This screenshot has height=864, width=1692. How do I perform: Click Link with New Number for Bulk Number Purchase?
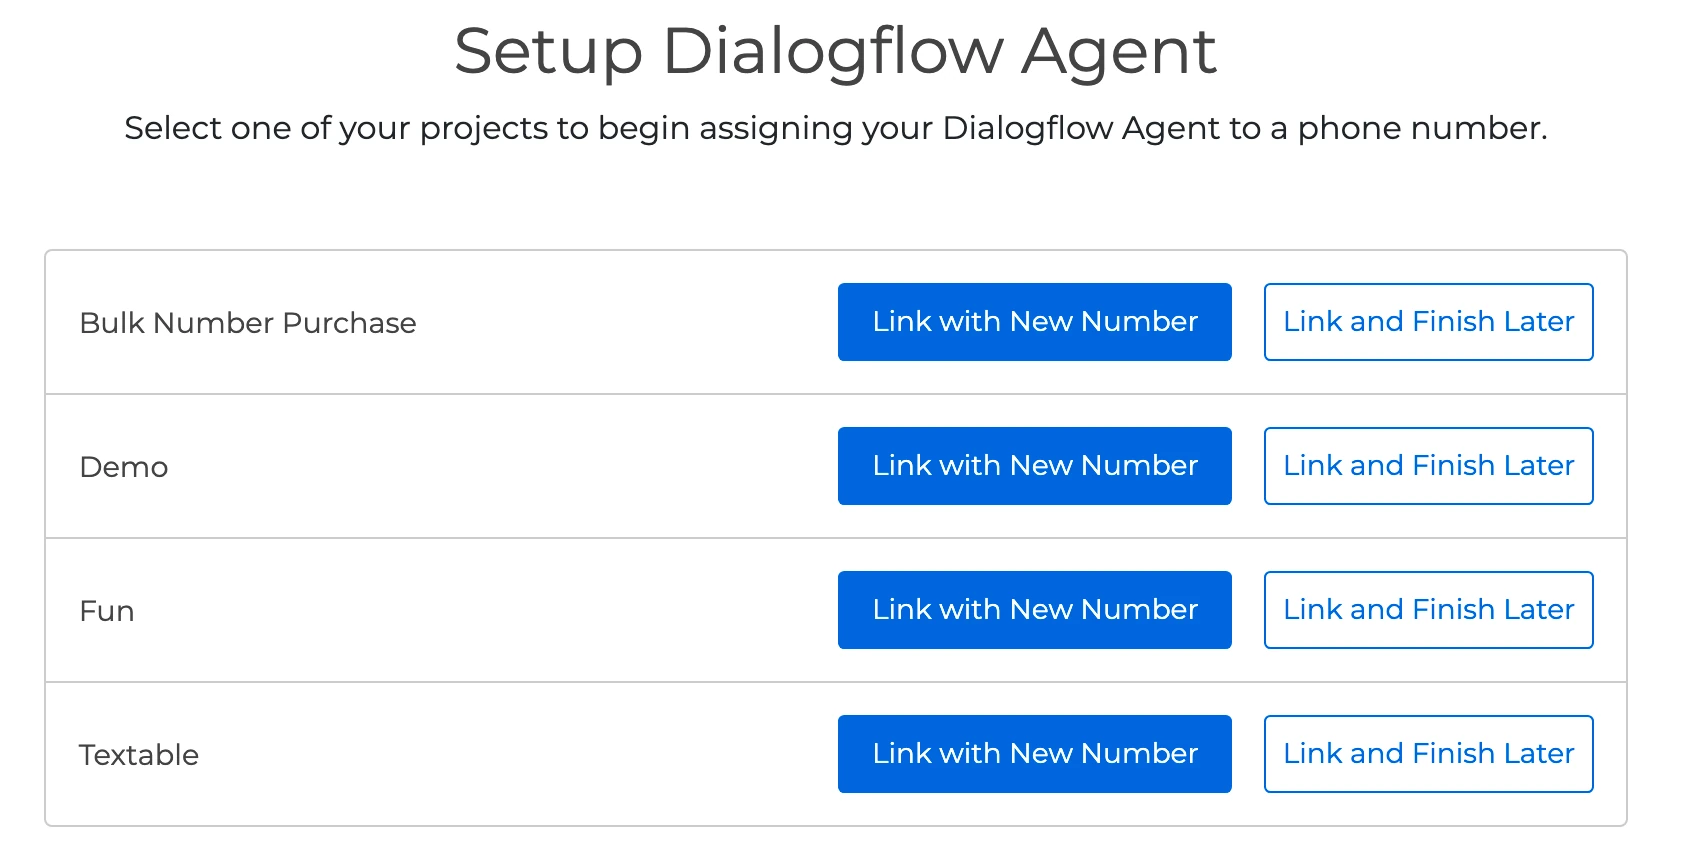(x=1034, y=322)
